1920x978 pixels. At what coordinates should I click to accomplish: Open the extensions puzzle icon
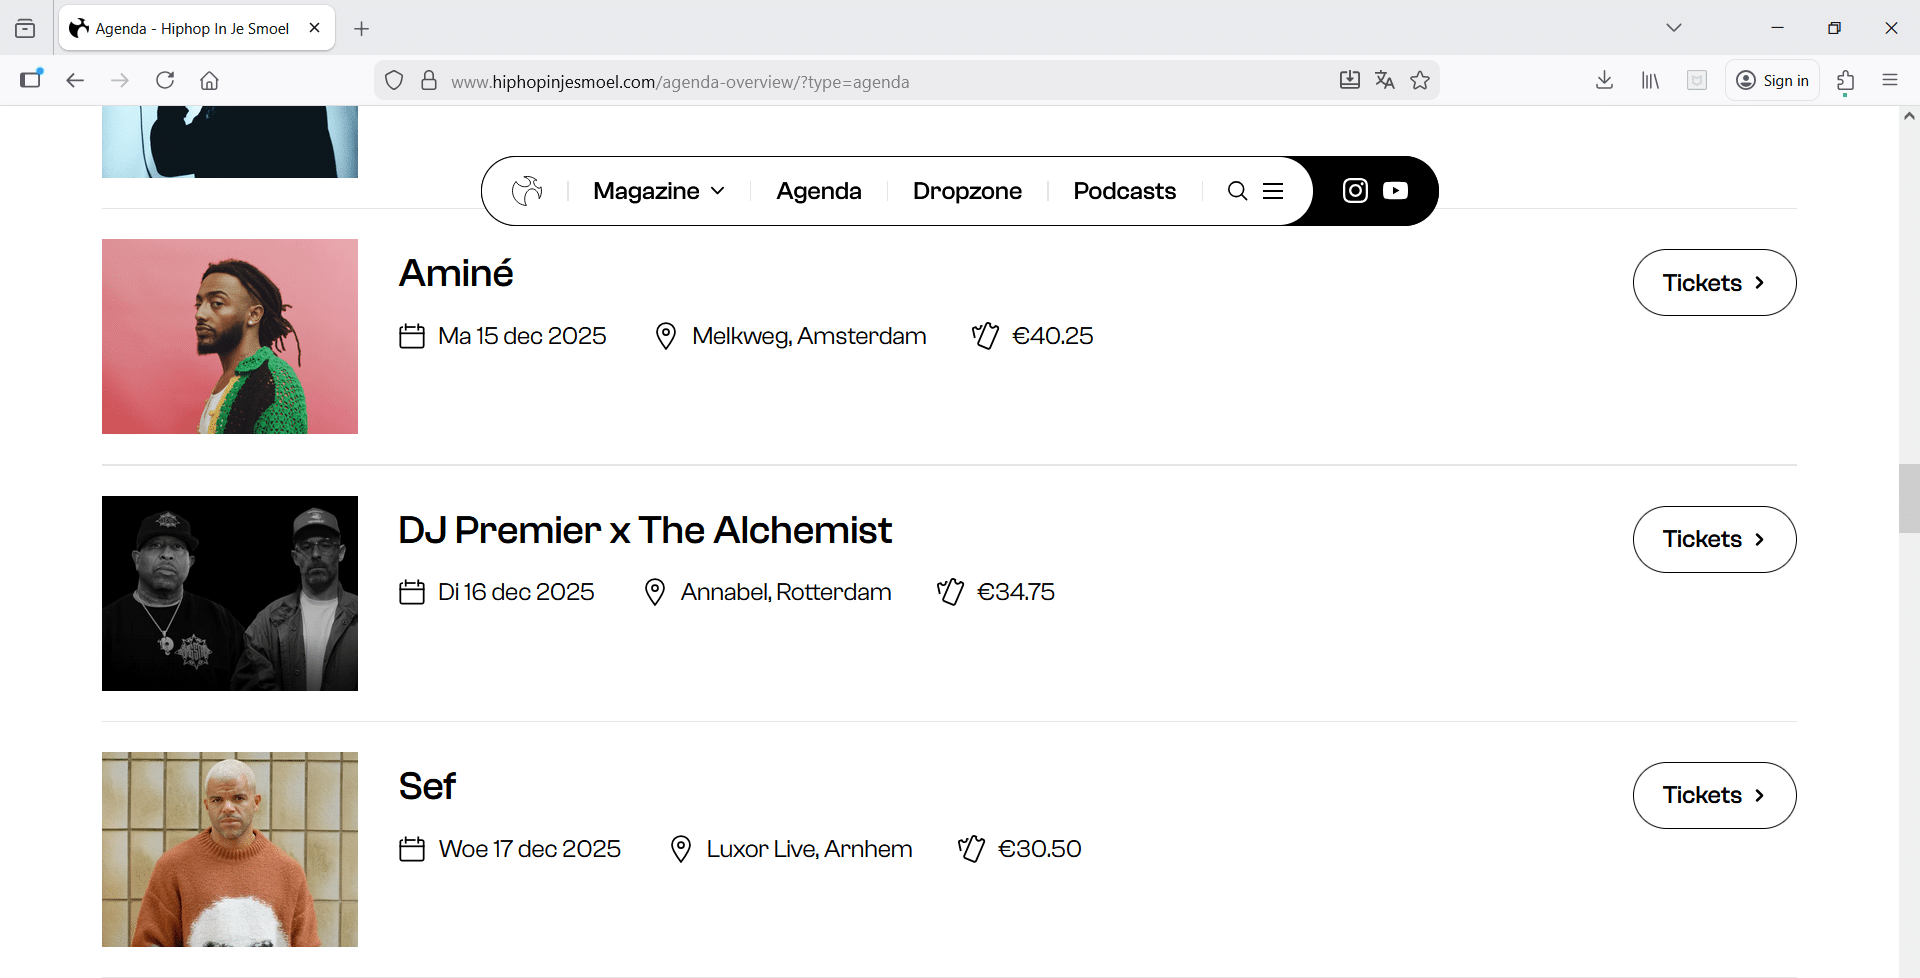click(x=1846, y=80)
